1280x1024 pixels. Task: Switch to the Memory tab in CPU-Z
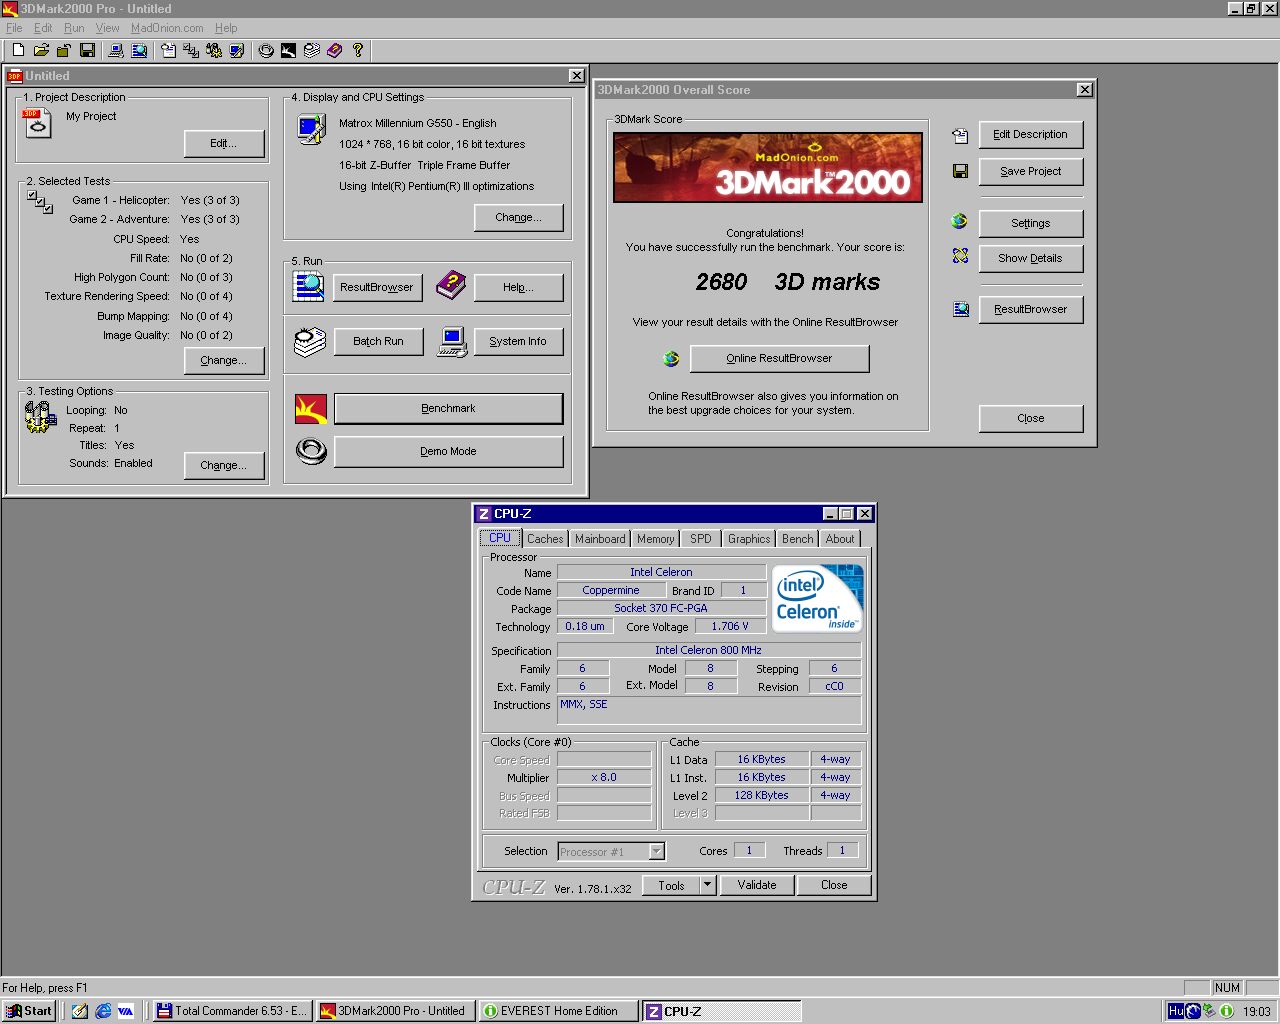(x=655, y=539)
